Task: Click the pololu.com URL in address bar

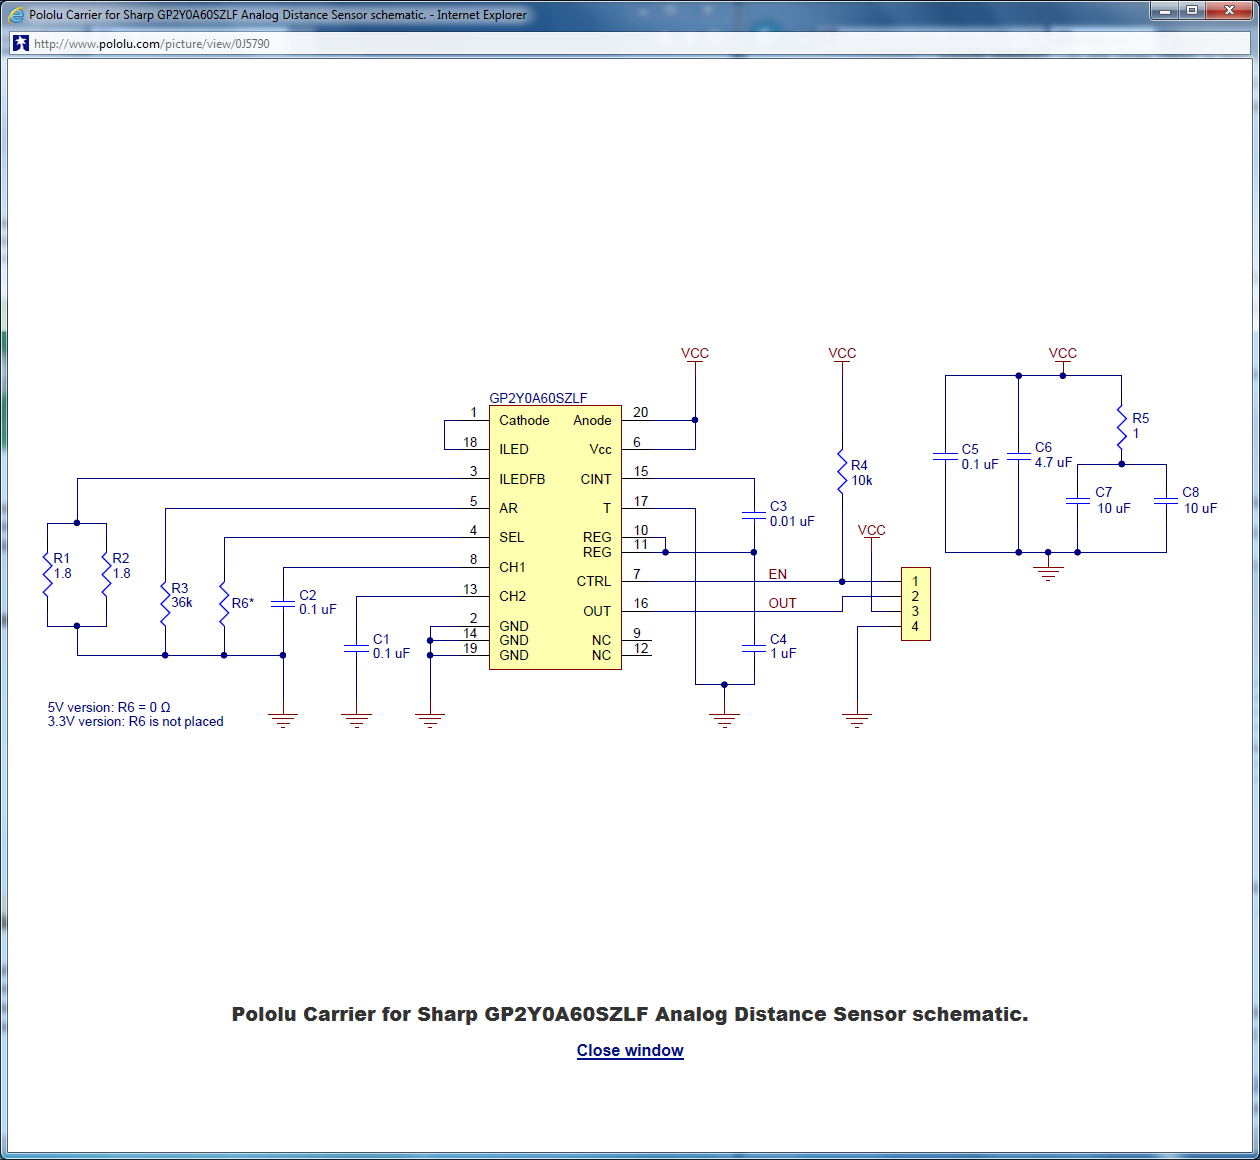Action: (152, 44)
